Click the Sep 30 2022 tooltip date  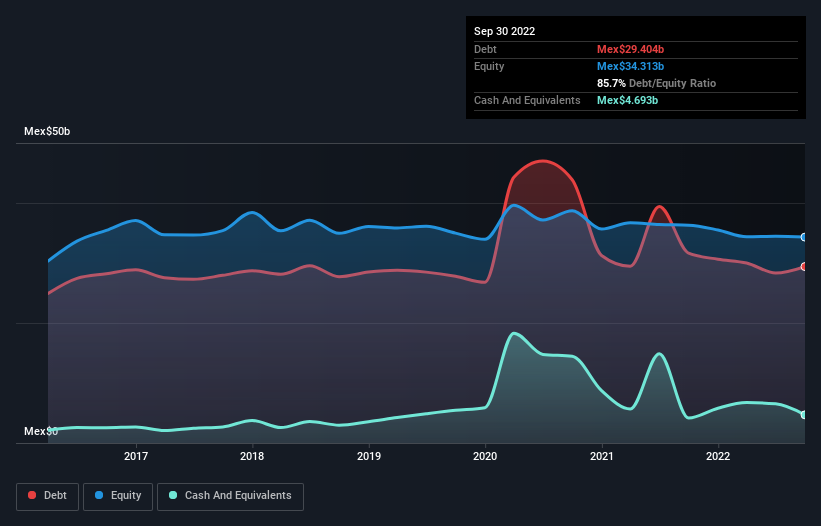(x=505, y=31)
